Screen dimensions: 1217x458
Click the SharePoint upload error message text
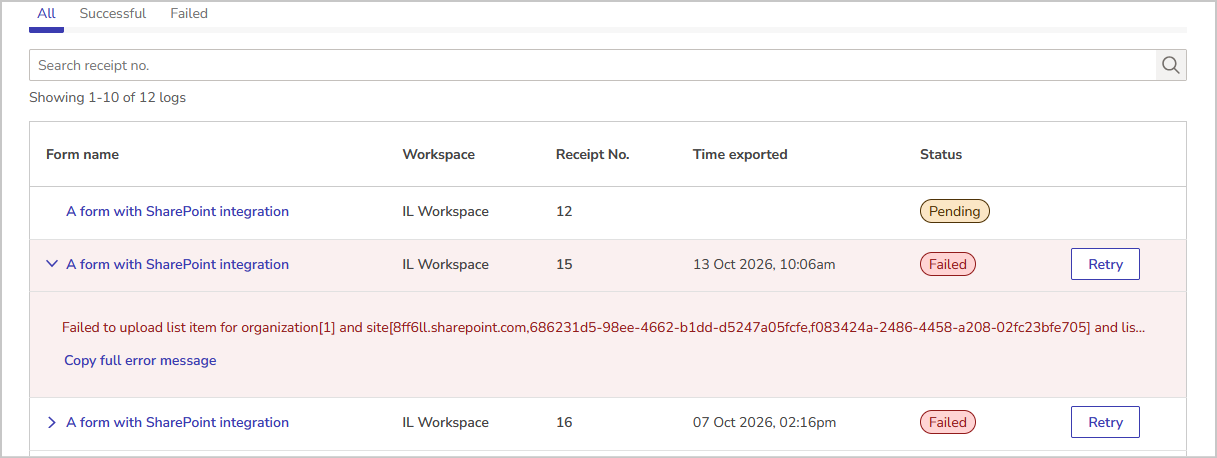click(604, 328)
